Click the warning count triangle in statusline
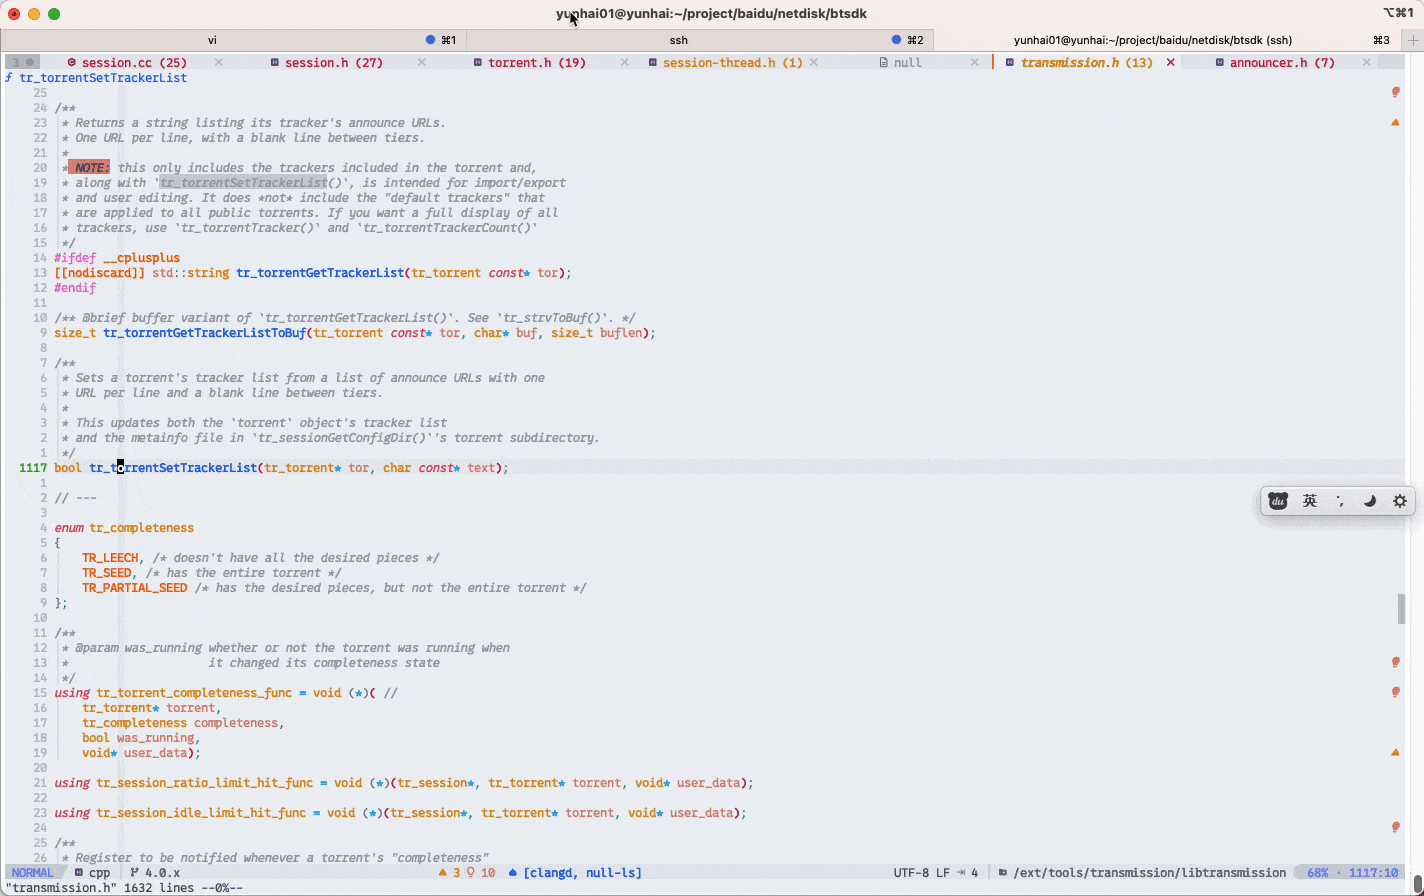The width and height of the screenshot is (1424, 896). (444, 873)
